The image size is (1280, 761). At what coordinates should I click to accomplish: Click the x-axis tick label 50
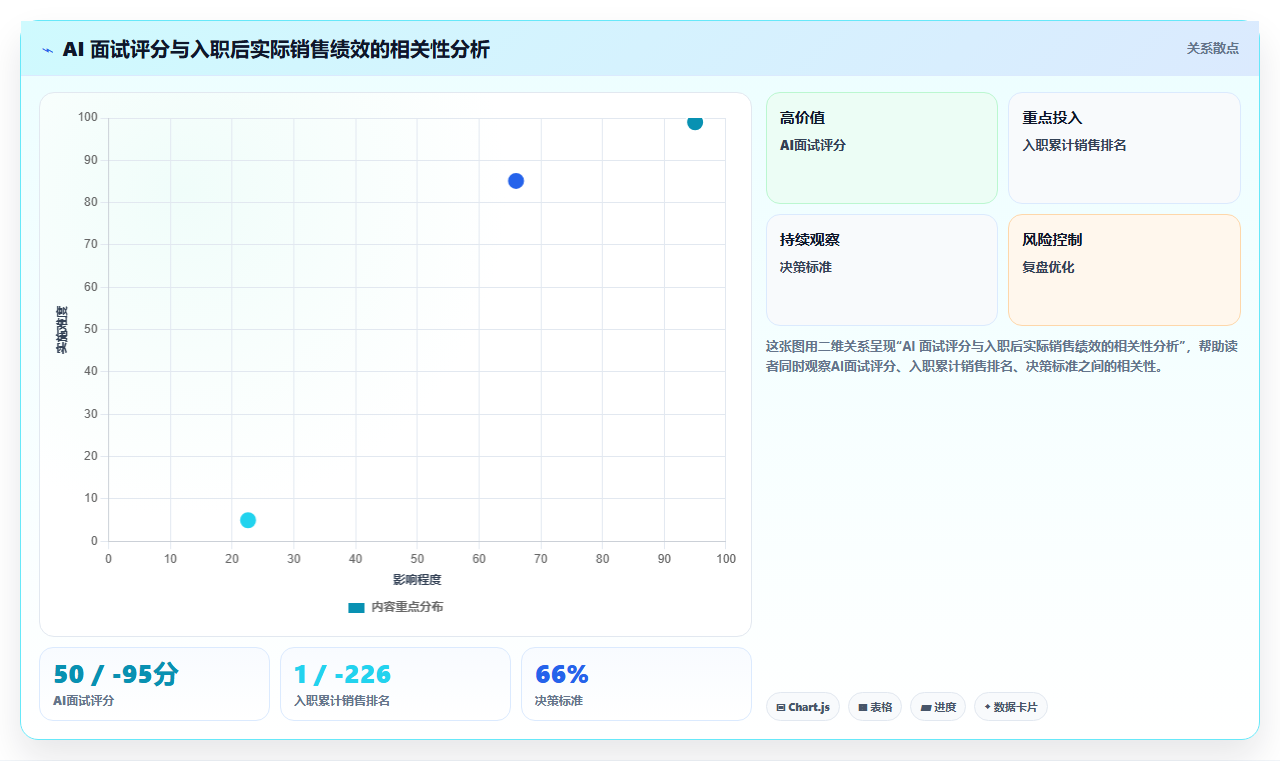[417, 558]
